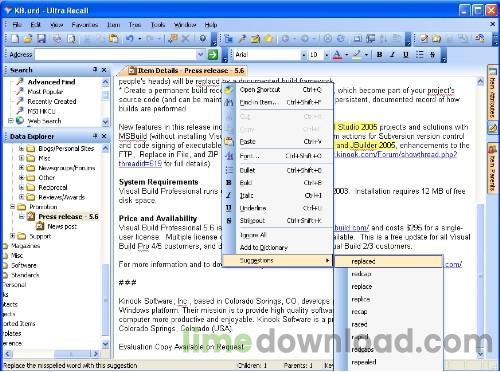Click the Bullet icon in context menu
500x372 pixels.
229,170
